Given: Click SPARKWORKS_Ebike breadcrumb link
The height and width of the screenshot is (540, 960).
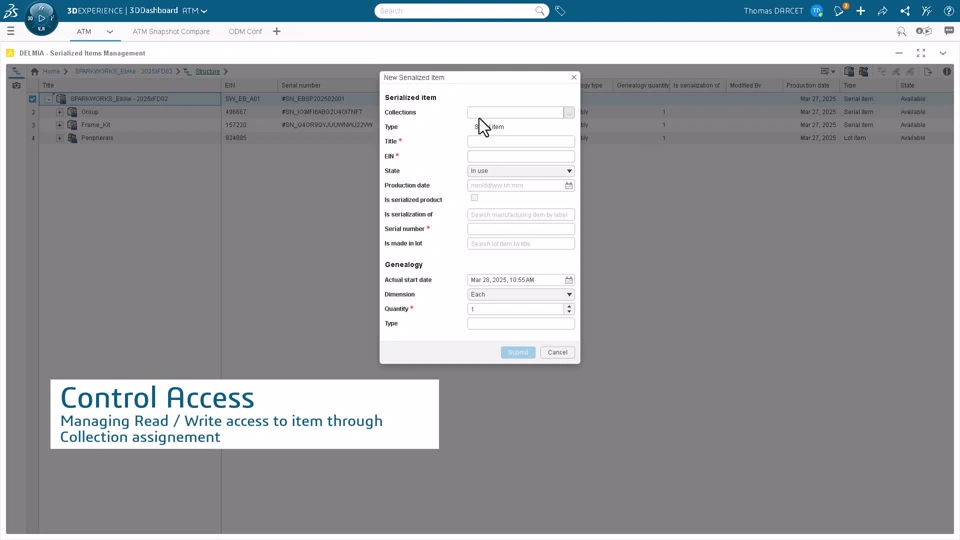Looking at the screenshot, I should click(x=124, y=72).
